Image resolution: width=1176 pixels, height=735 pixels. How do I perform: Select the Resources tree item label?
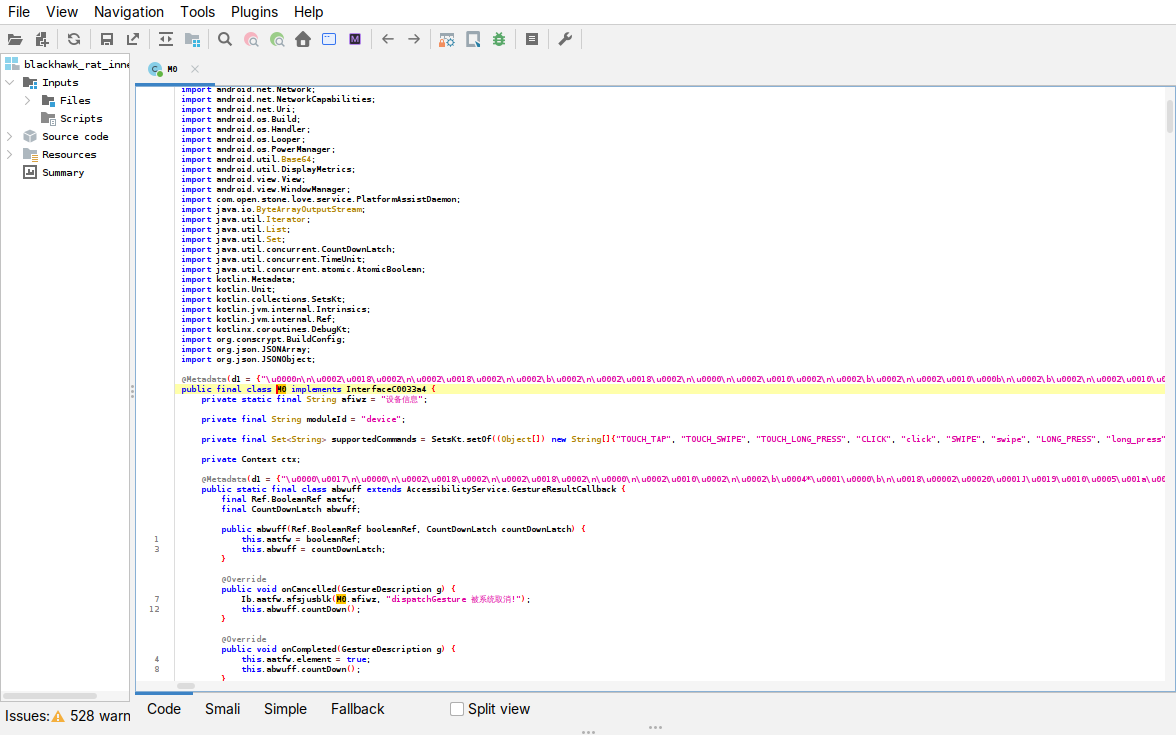(x=69, y=154)
